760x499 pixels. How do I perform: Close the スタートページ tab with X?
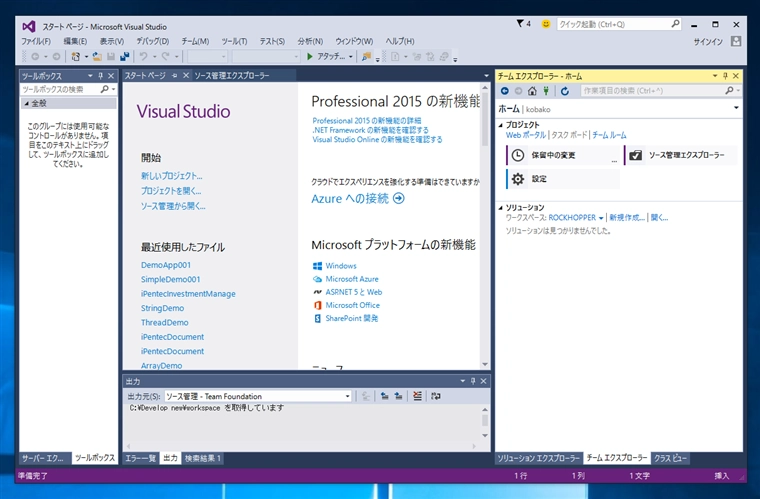pos(186,76)
